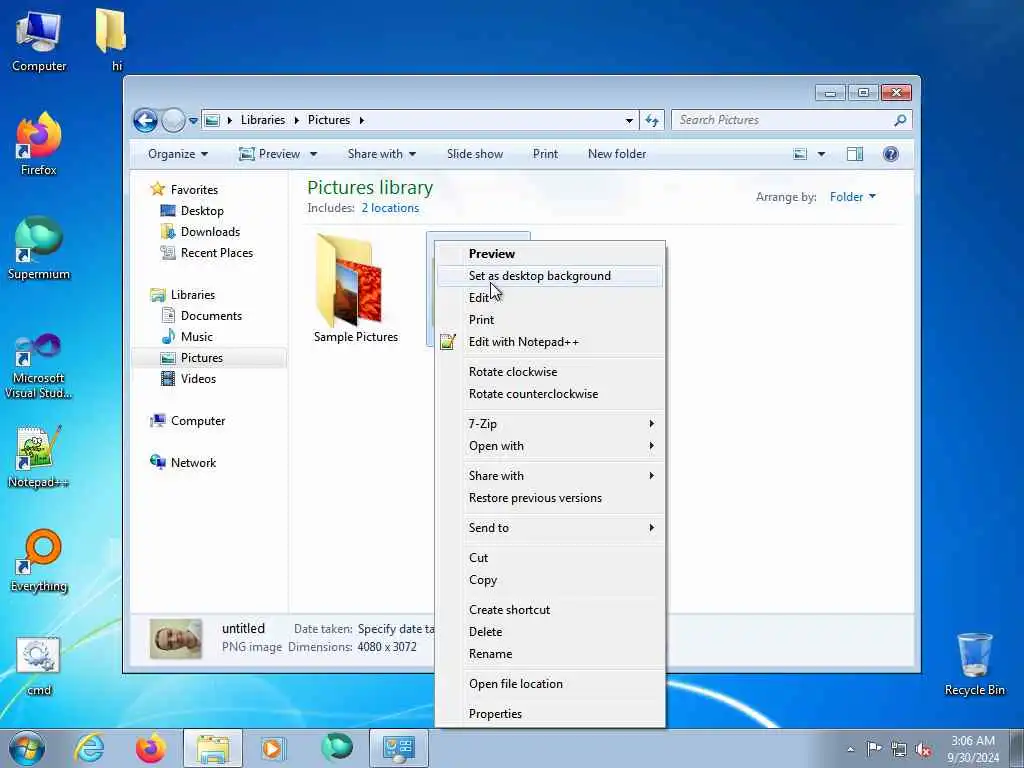1024x768 pixels.
Task: Select Documents library in sidebar
Action: pos(202,316)
